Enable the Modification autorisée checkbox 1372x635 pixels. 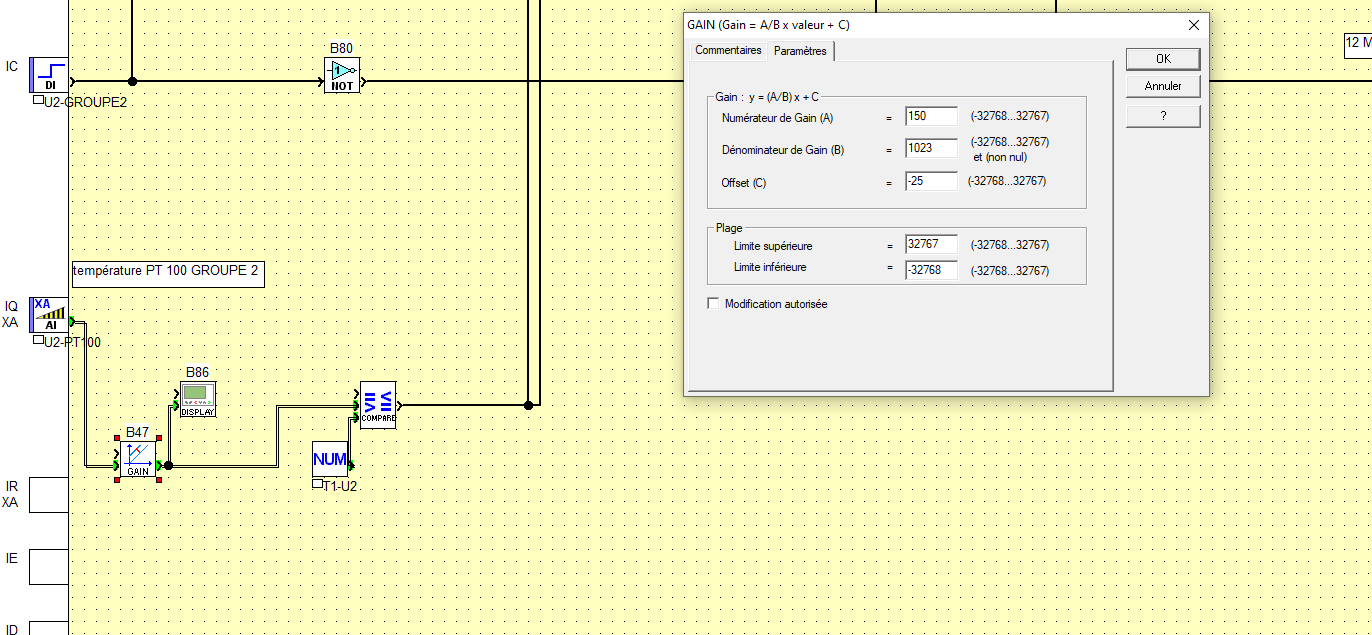click(x=713, y=303)
